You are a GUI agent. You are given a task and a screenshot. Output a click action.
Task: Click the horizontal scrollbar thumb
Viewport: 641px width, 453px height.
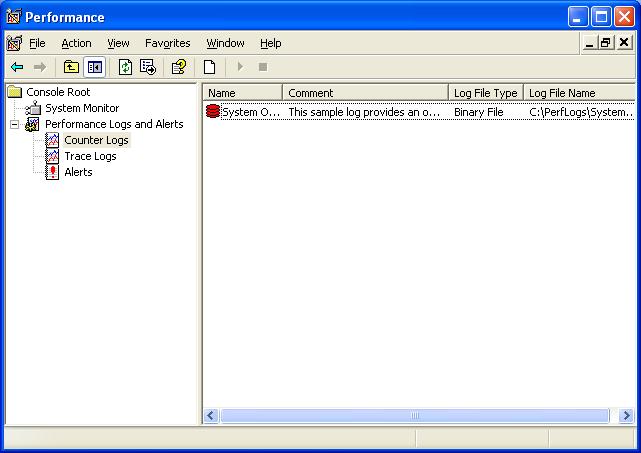(414, 415)
